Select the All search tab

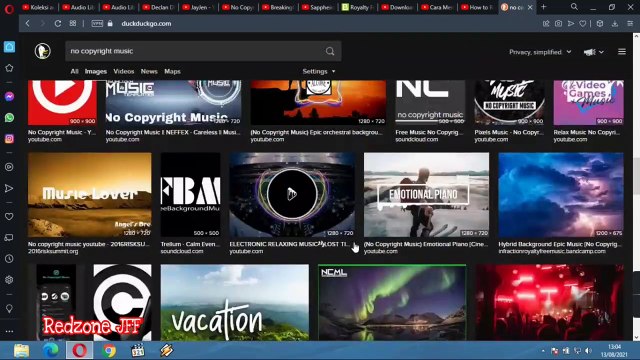pos(74,71)
